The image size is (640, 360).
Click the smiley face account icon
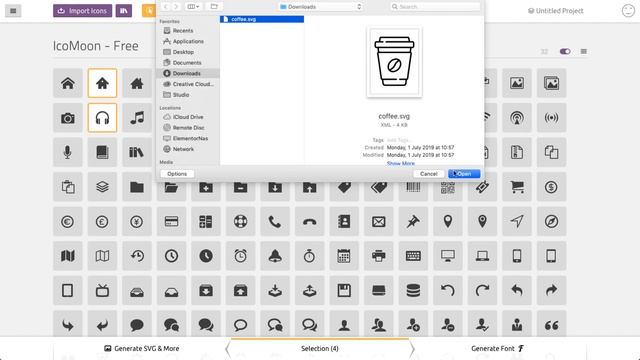pos(628,11)
